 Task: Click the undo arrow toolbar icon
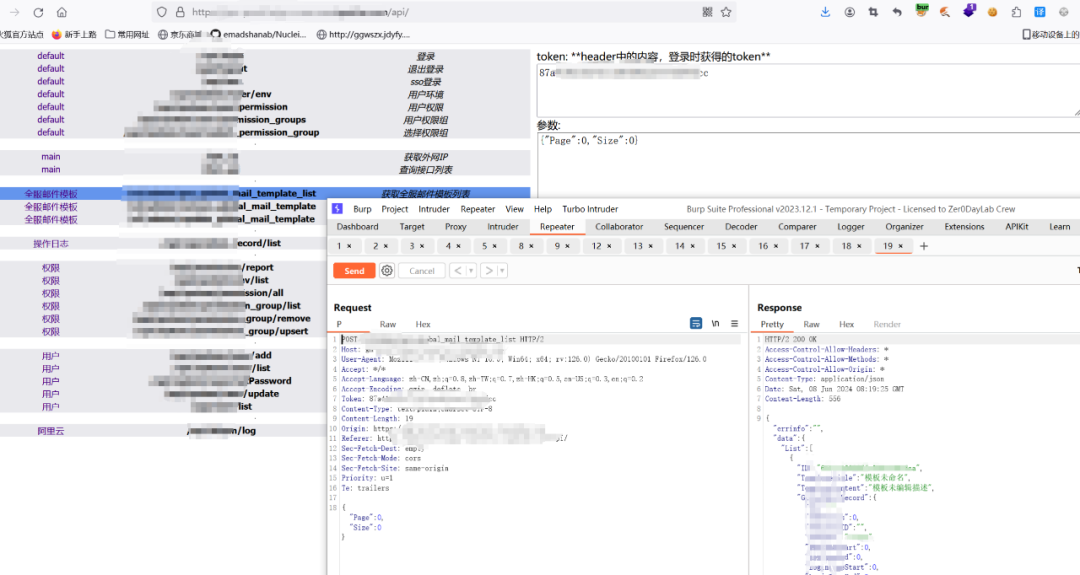pyautogui.click(x=896, y=12)
